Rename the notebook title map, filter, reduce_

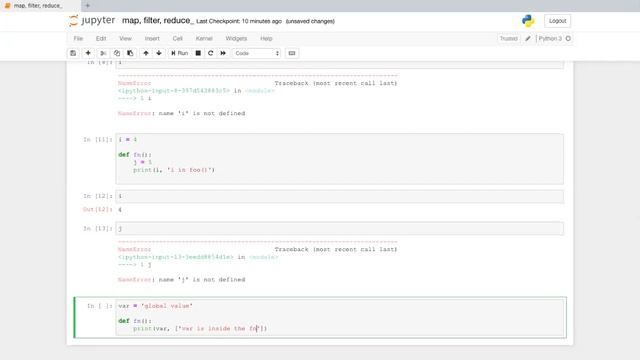(x=158, y=20)
